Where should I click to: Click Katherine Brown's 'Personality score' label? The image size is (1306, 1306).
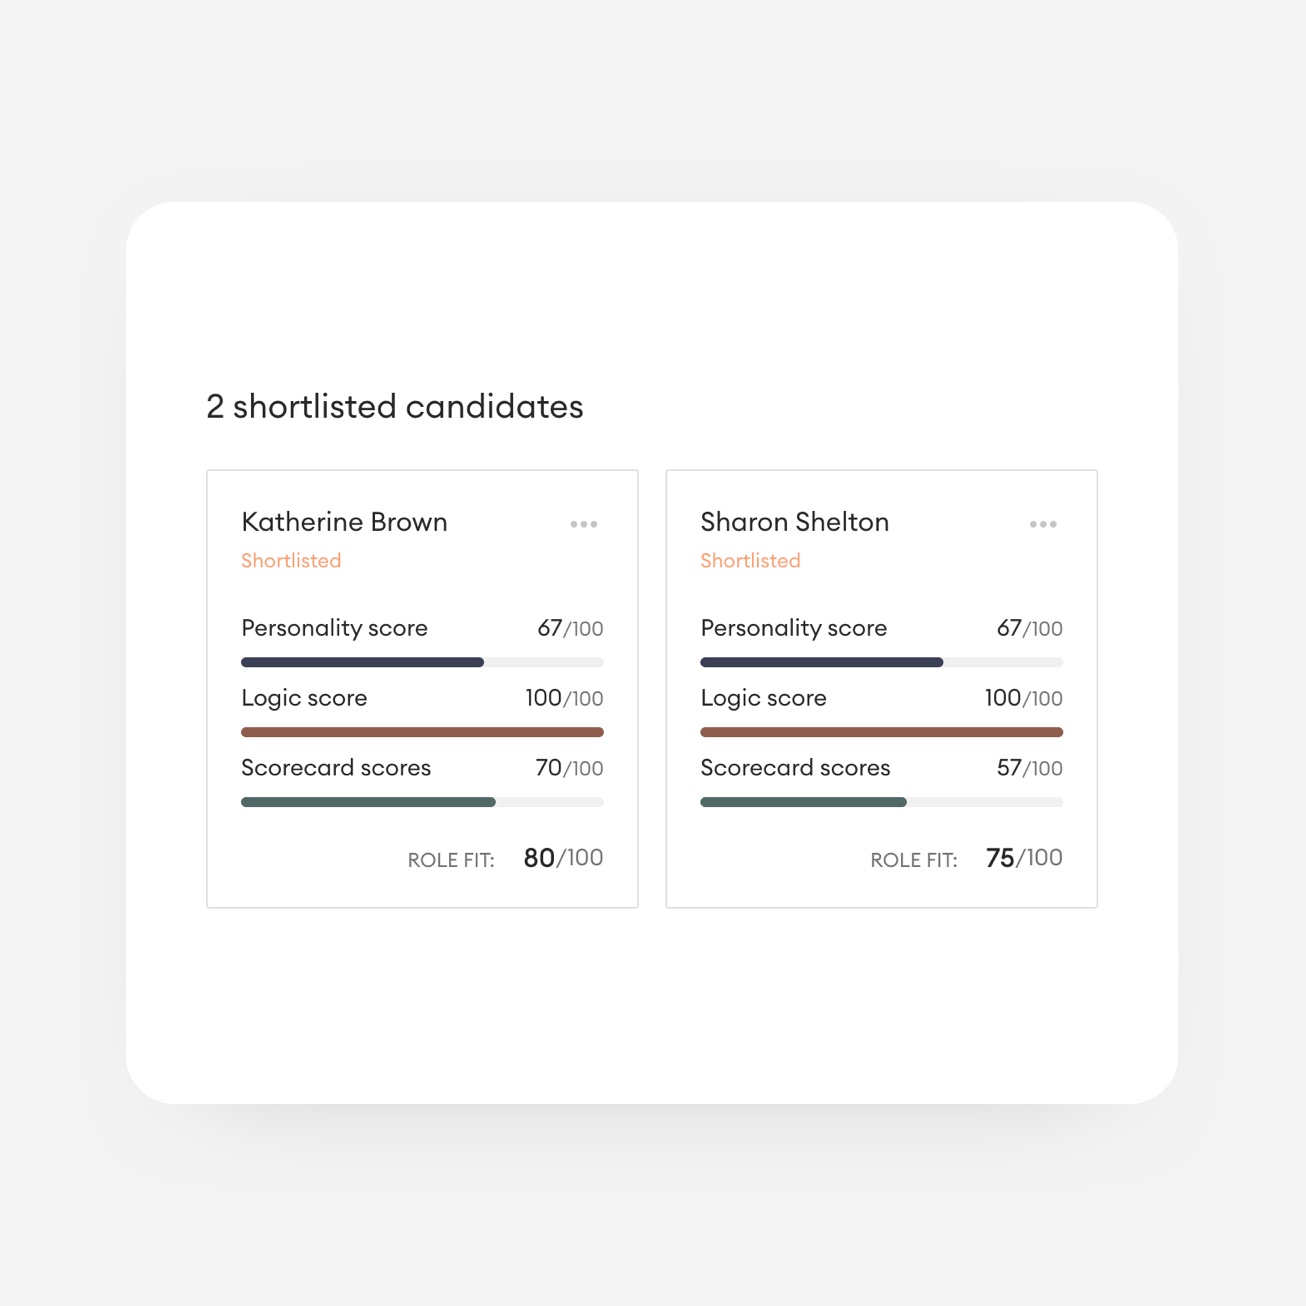click(x=334, y=628)
